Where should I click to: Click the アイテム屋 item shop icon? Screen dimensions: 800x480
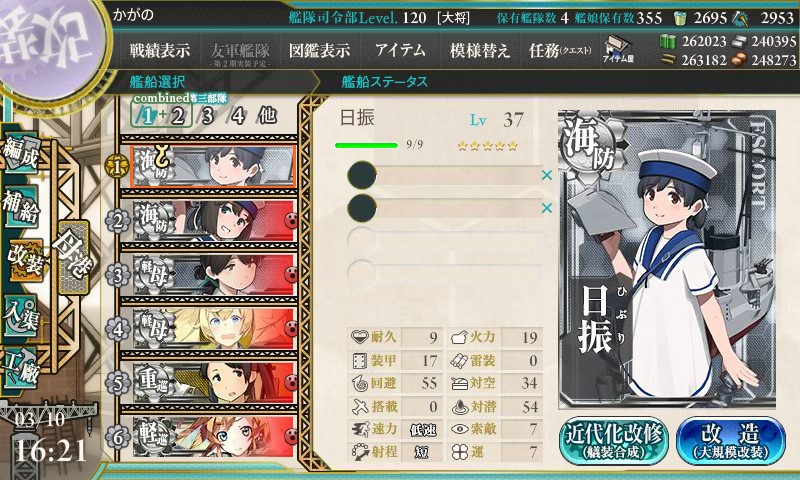click(x=618, y=49)
